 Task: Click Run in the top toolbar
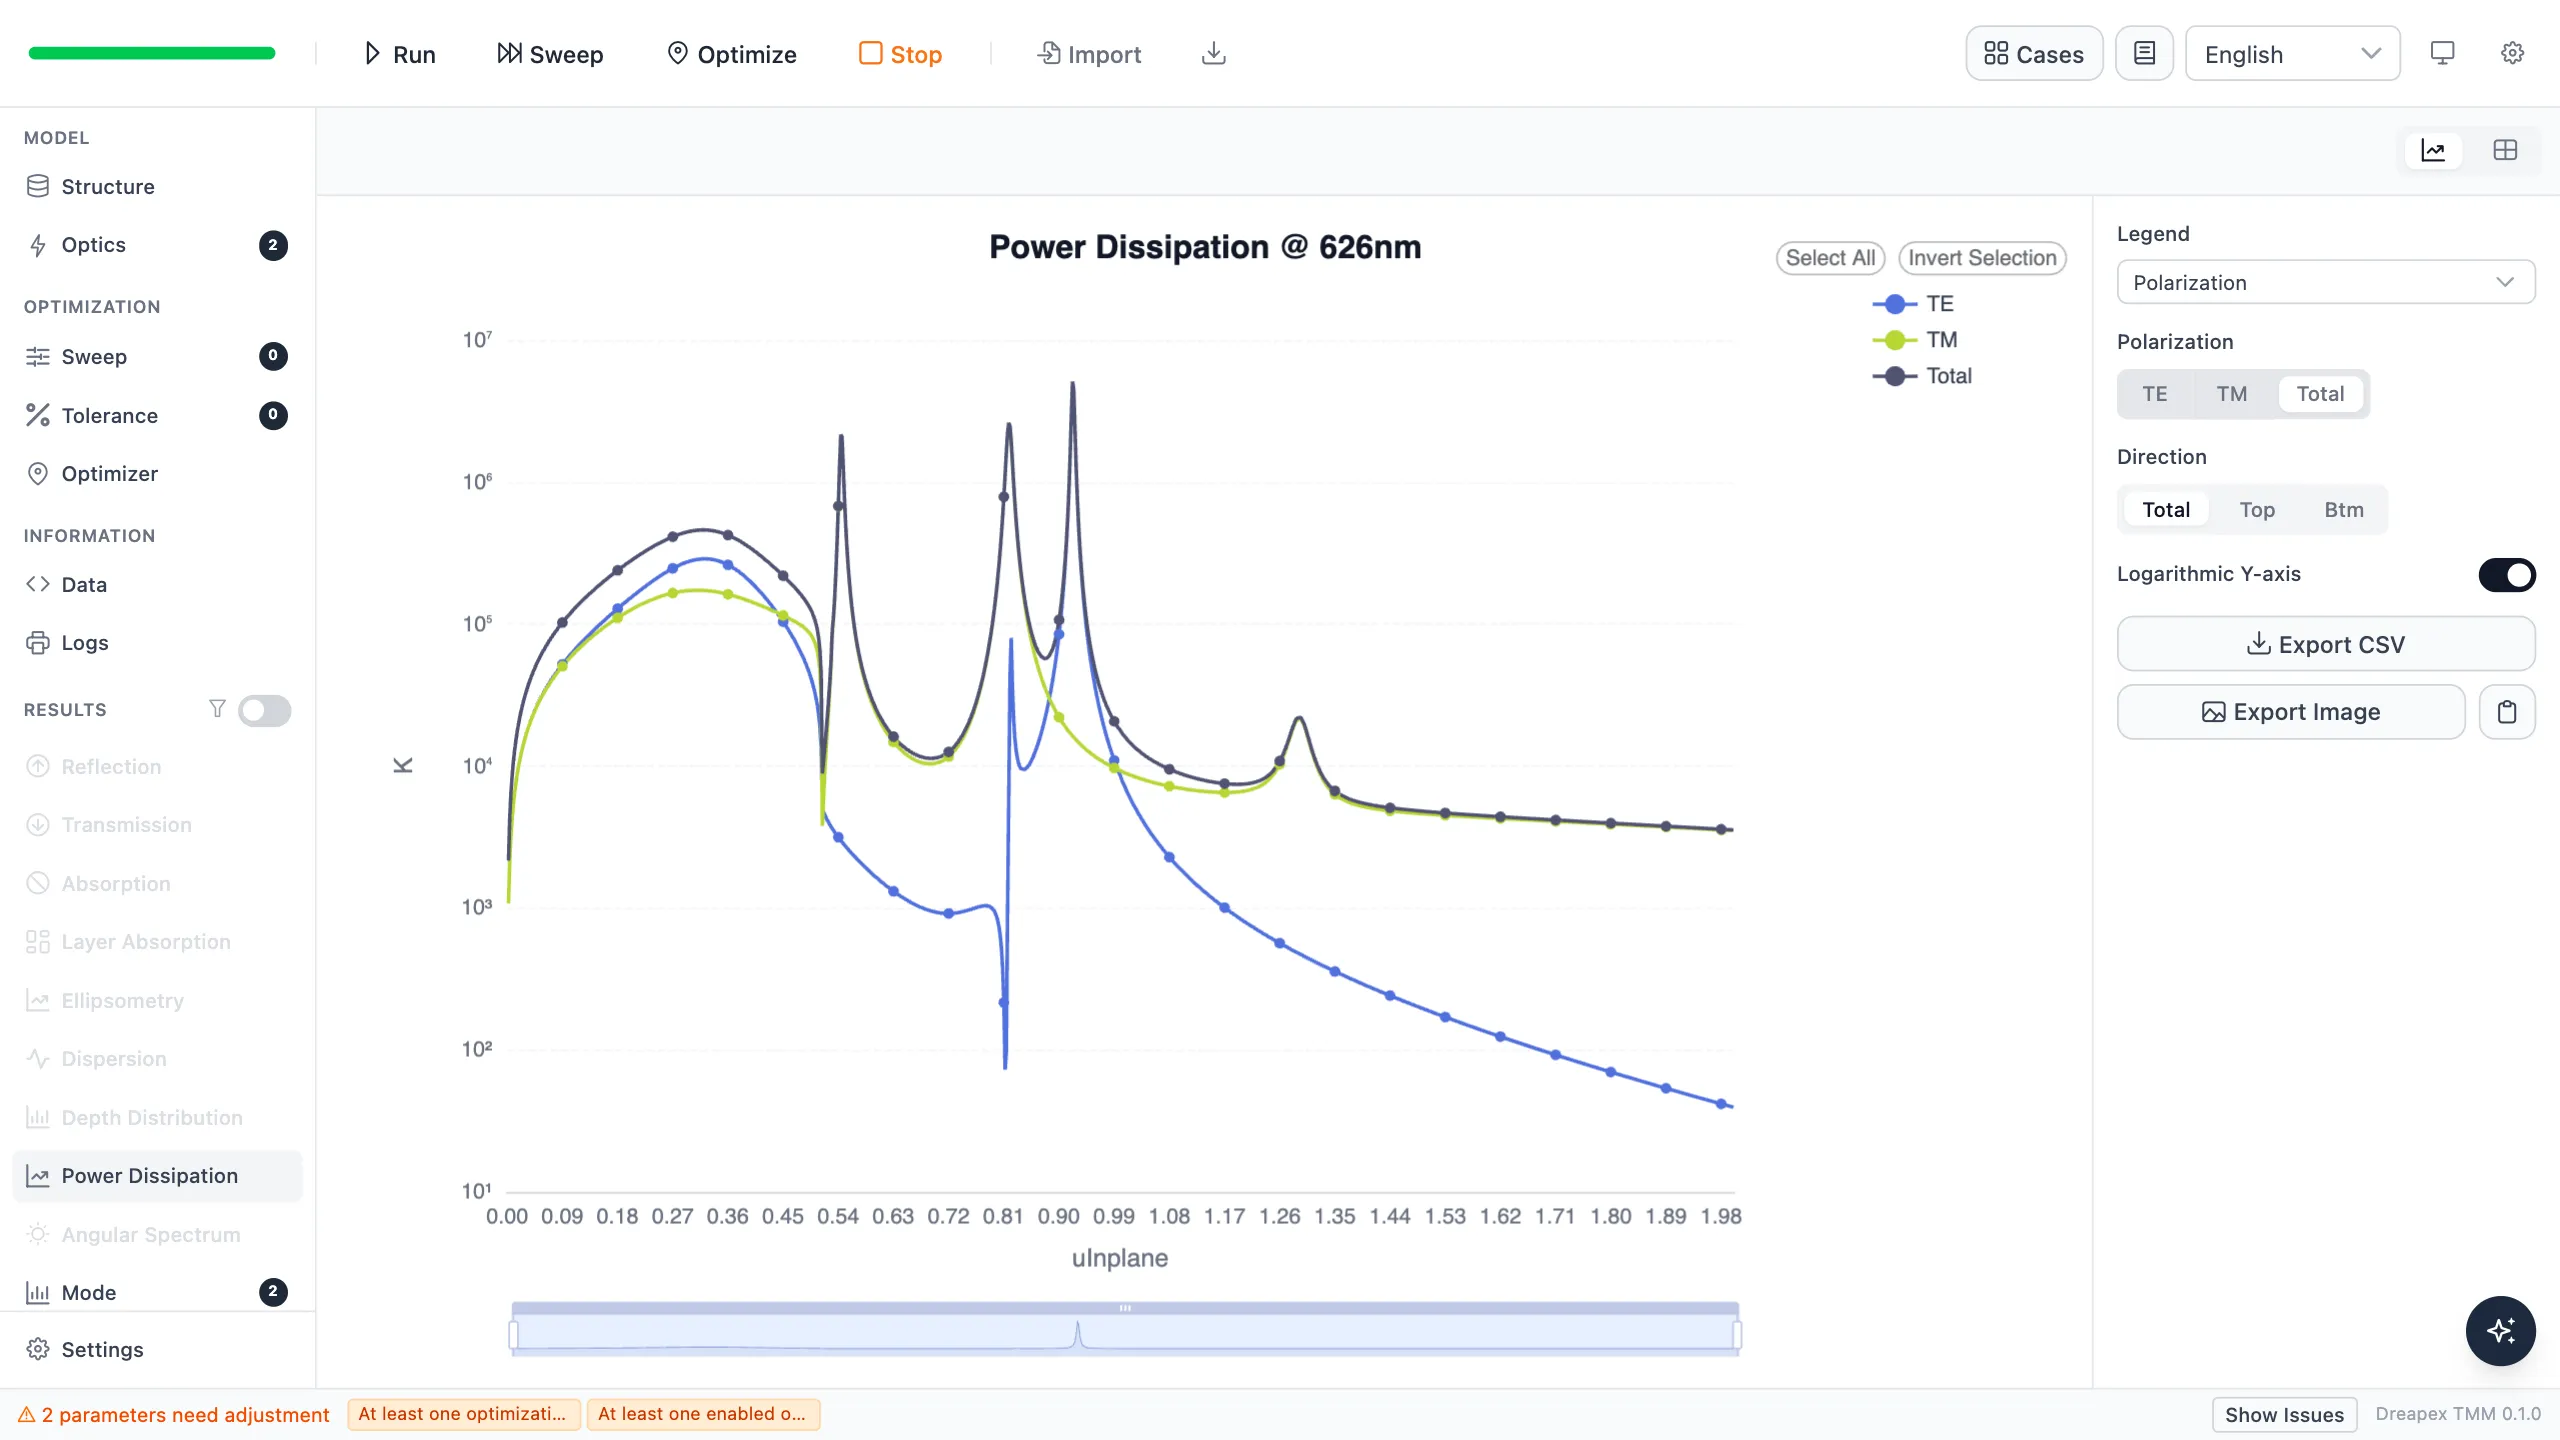click(x=399, y=54)
